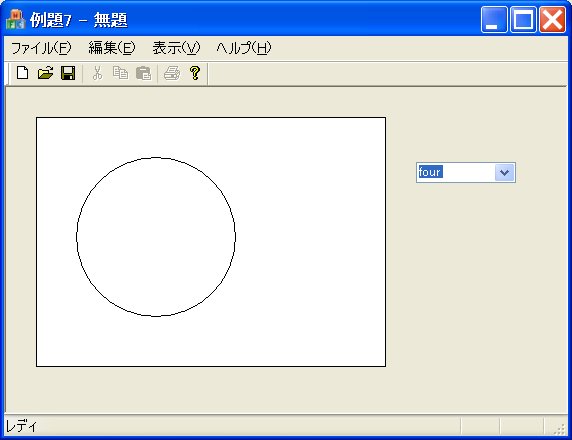Click the Print toolbar icon
The height and width of the screenshot is (440, 572).
pos(171,73)
